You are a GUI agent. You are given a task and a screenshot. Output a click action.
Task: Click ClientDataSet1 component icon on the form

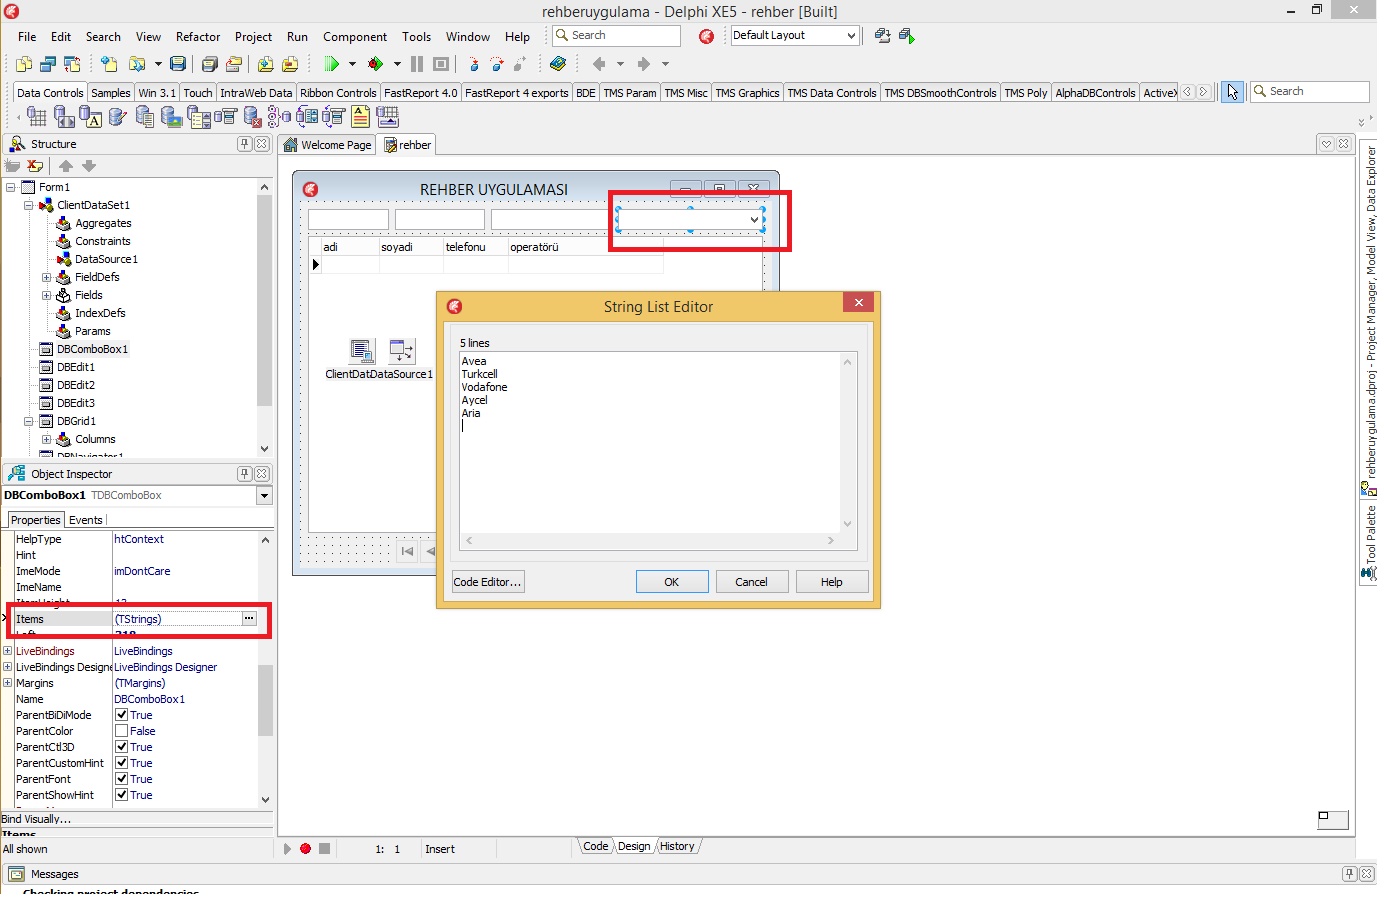tap(361, 351)
